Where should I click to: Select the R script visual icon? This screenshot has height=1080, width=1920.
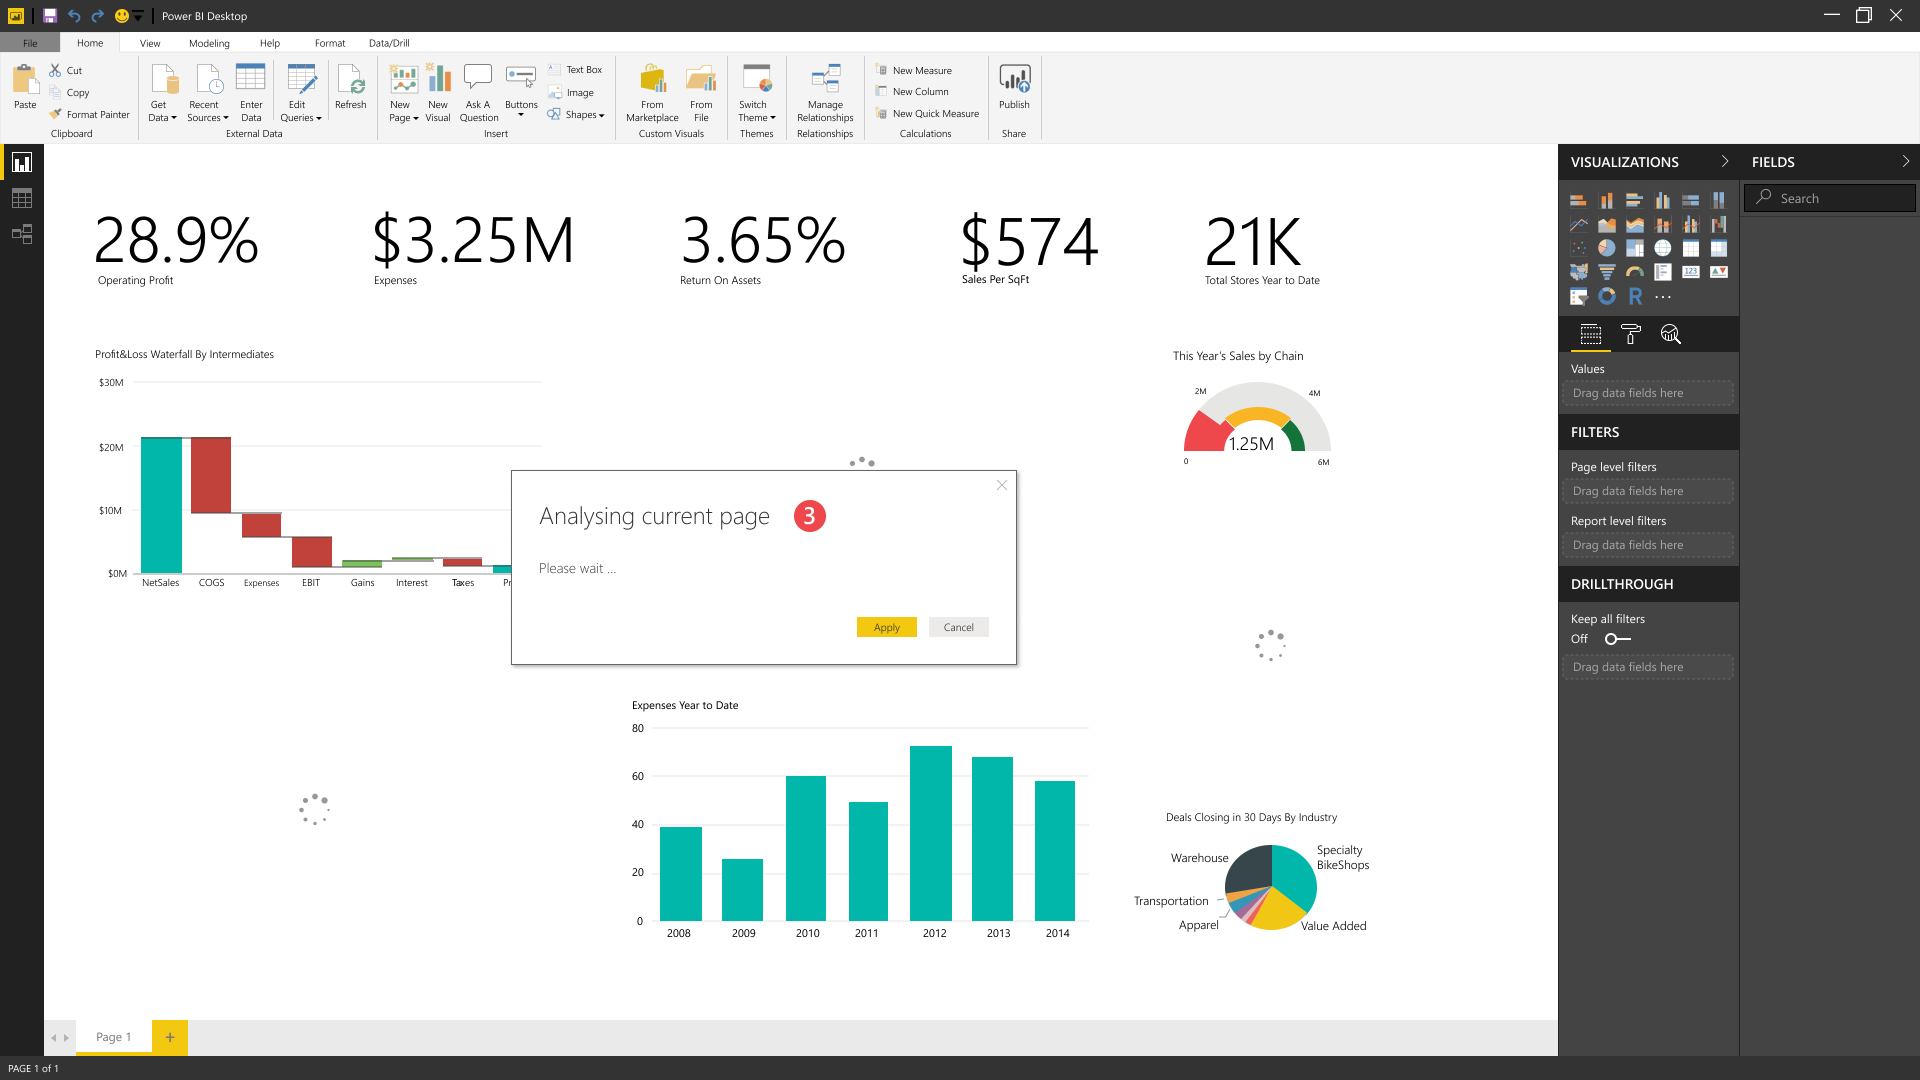coord(1635,296)
